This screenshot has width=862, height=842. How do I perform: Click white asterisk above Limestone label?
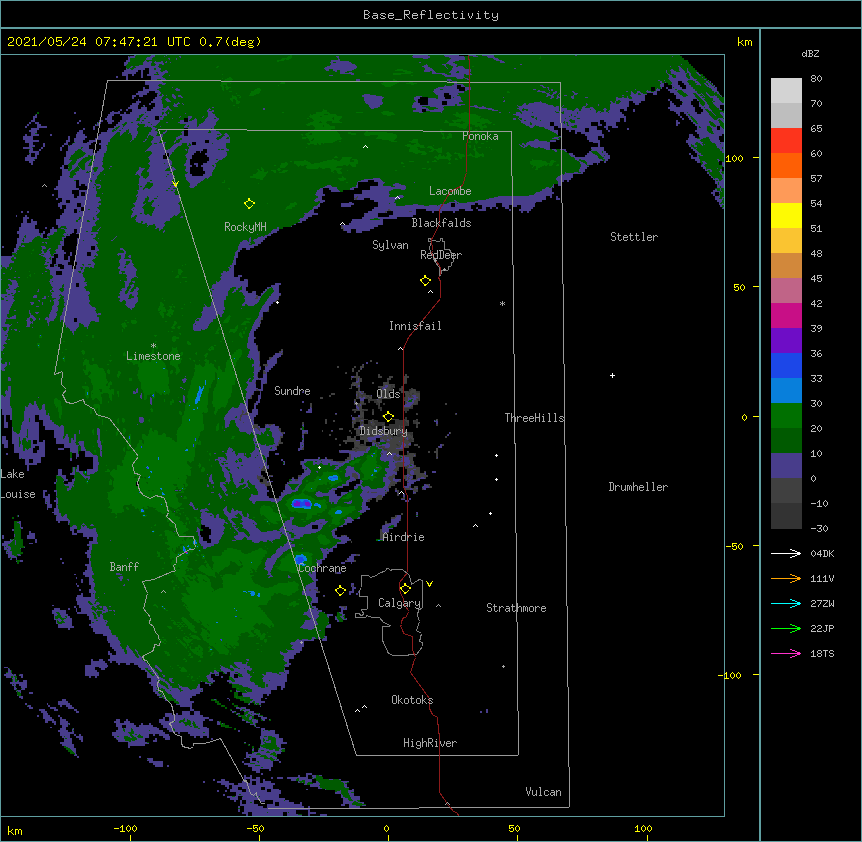coord(153,346)
